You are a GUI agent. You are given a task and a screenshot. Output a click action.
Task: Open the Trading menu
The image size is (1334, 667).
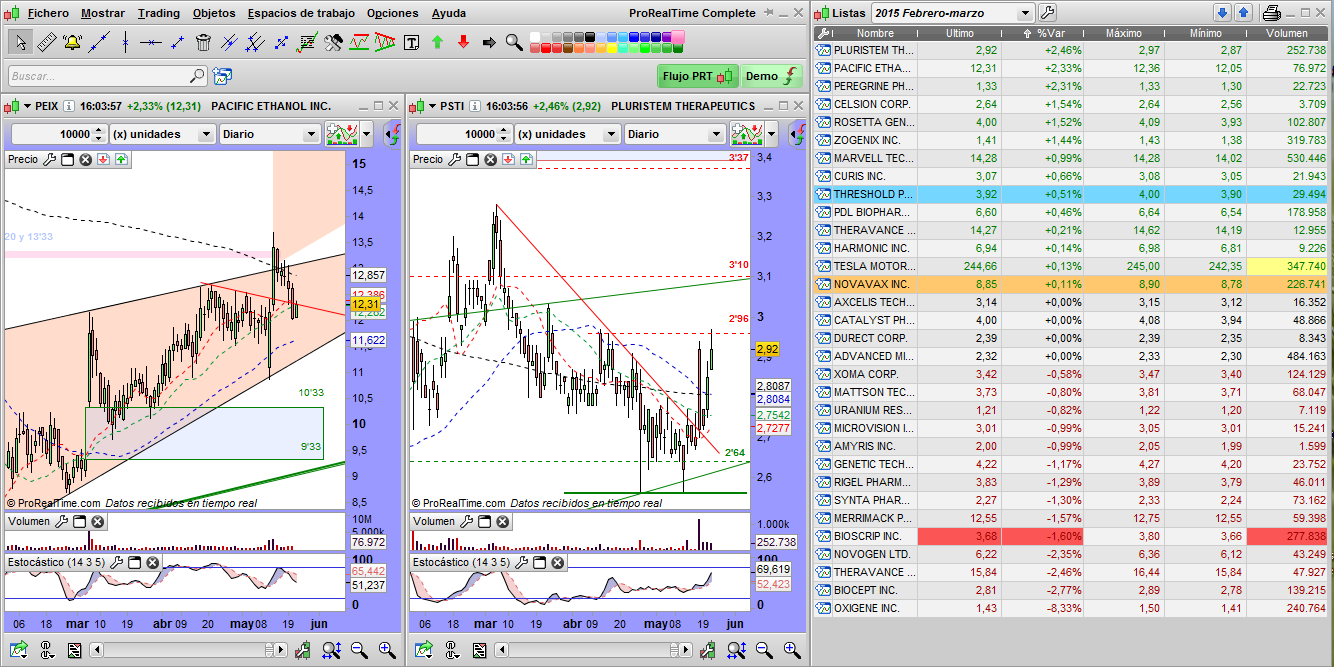[159, 13]
